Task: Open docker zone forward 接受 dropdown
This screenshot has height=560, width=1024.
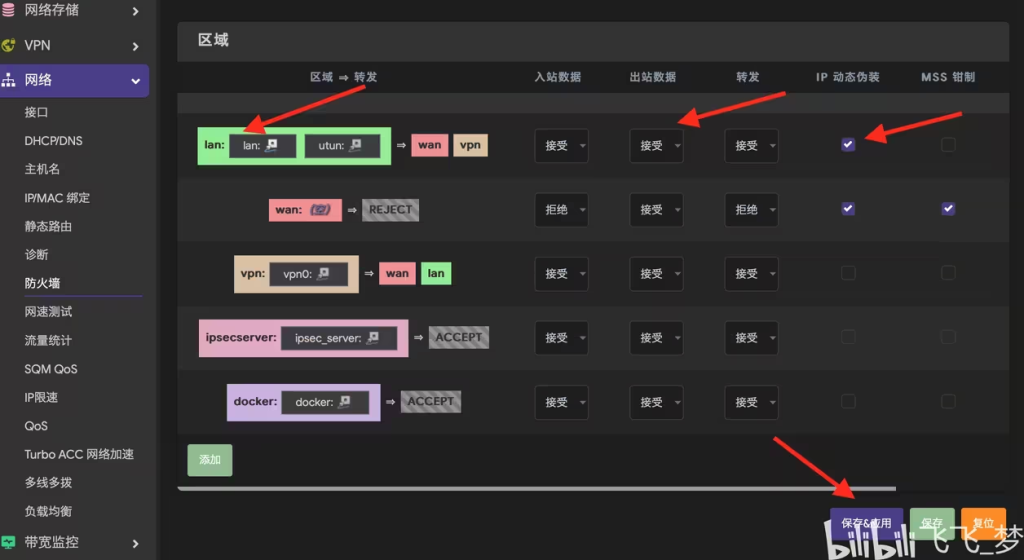Action: coord(751,402)
